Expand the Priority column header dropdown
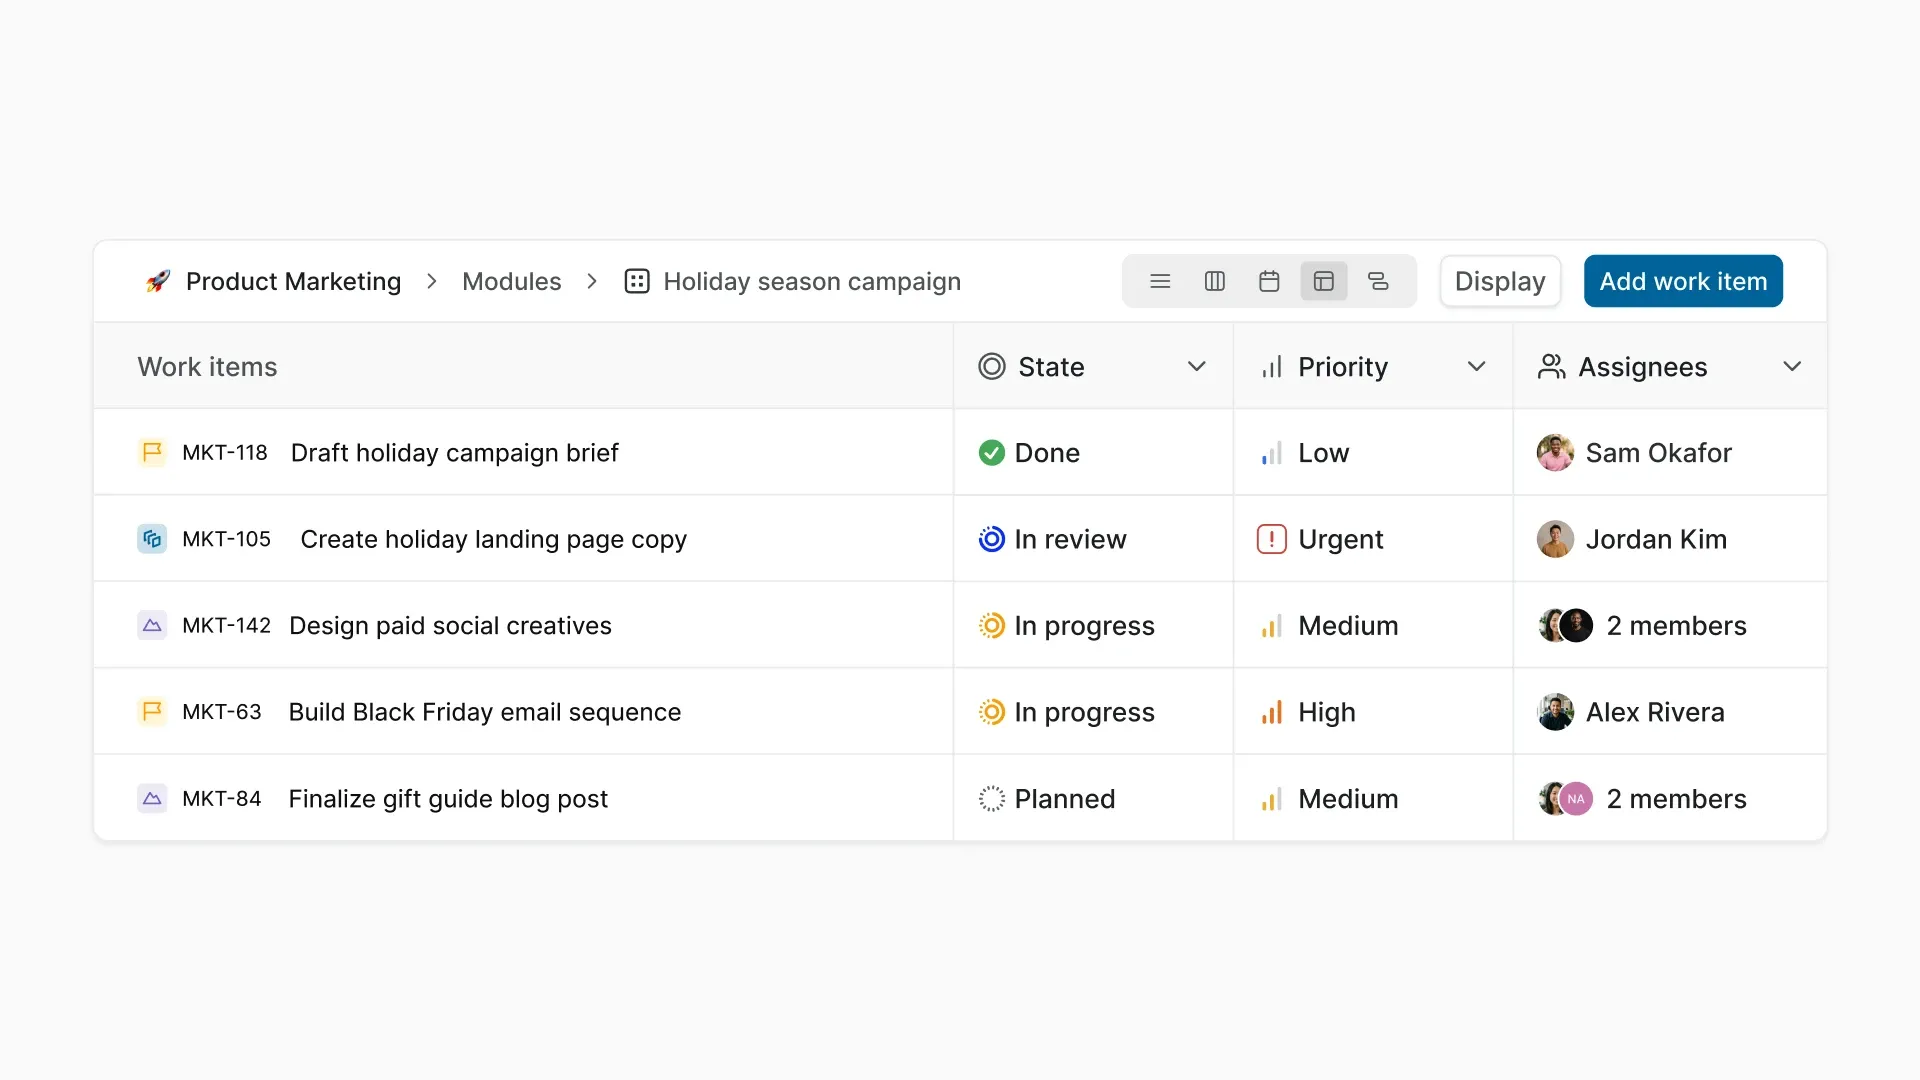The height and width of the screenshot is (1080, 1920). [1476, 367]
